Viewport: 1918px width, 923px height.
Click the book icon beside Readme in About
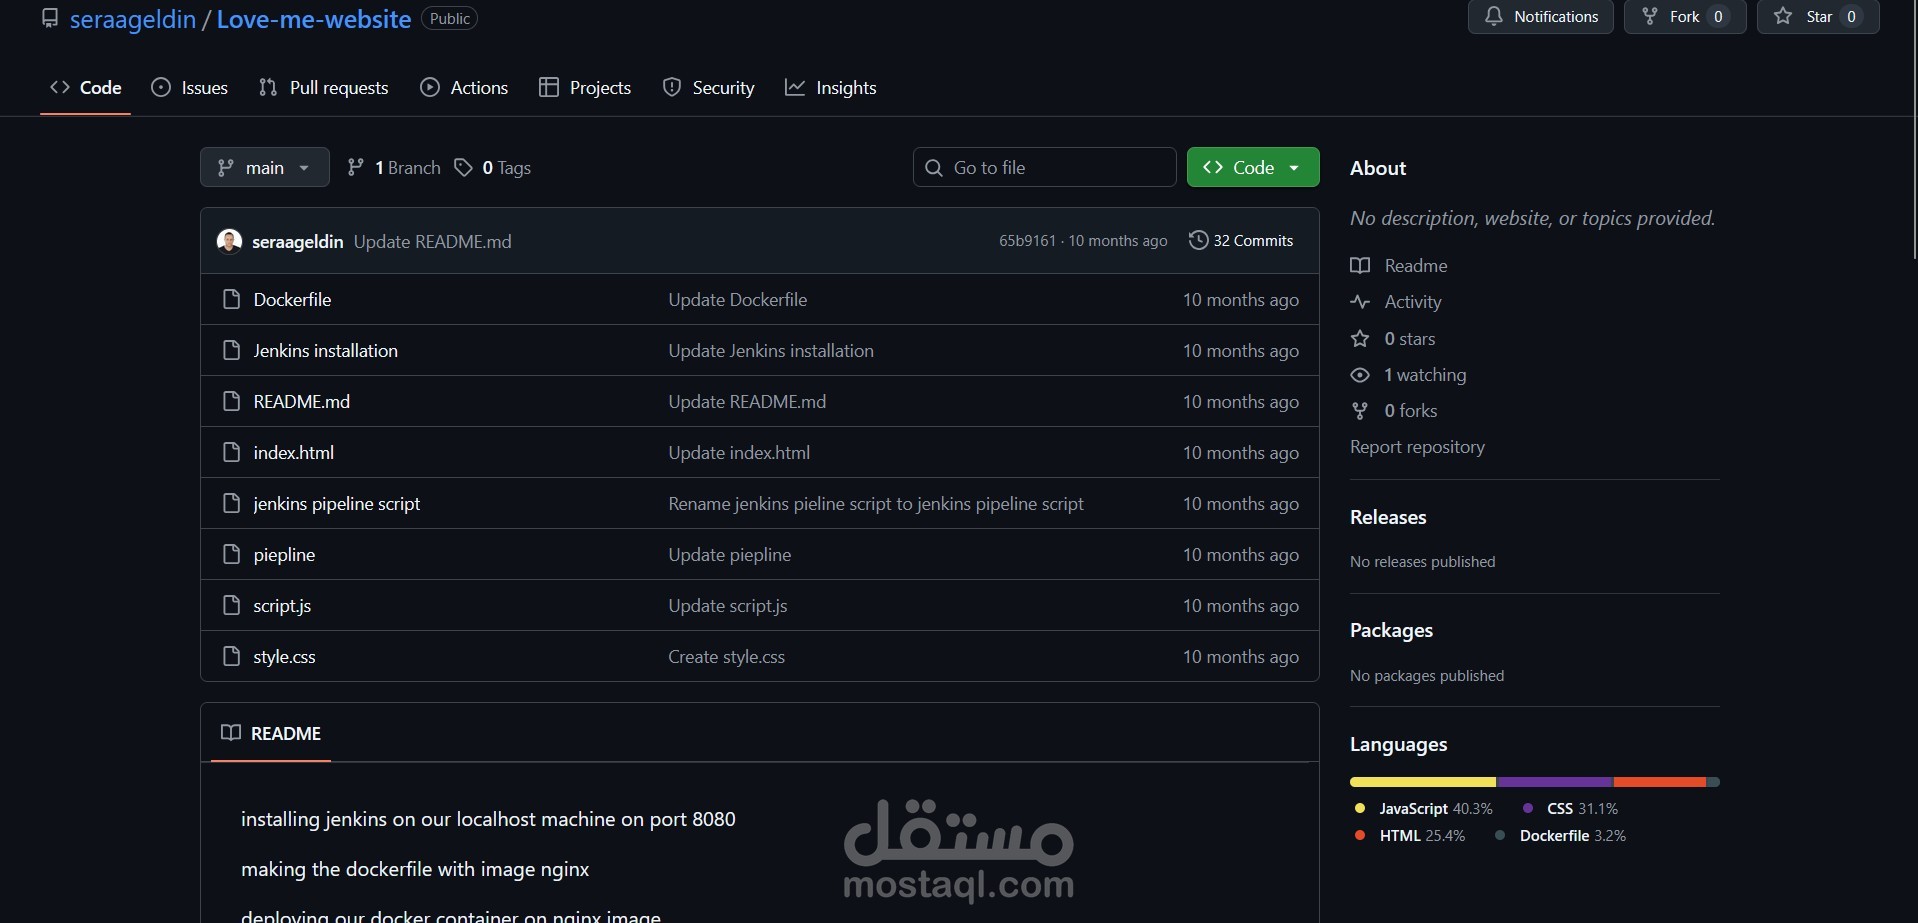(1360, 265)
